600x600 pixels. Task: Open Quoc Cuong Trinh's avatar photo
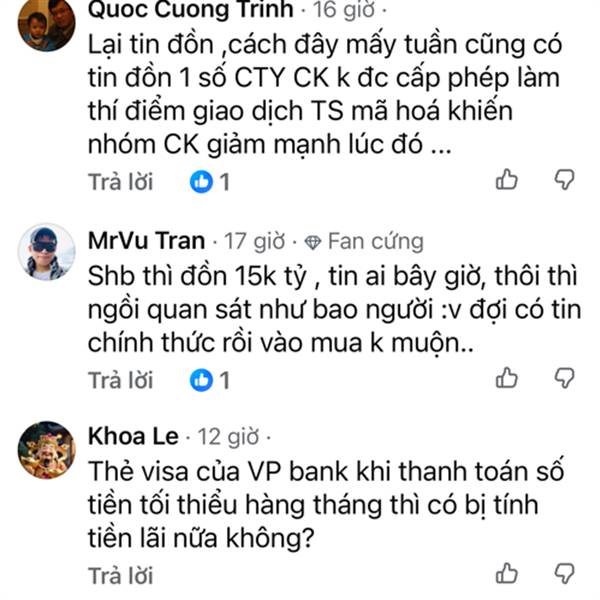[x=46, y=23]
